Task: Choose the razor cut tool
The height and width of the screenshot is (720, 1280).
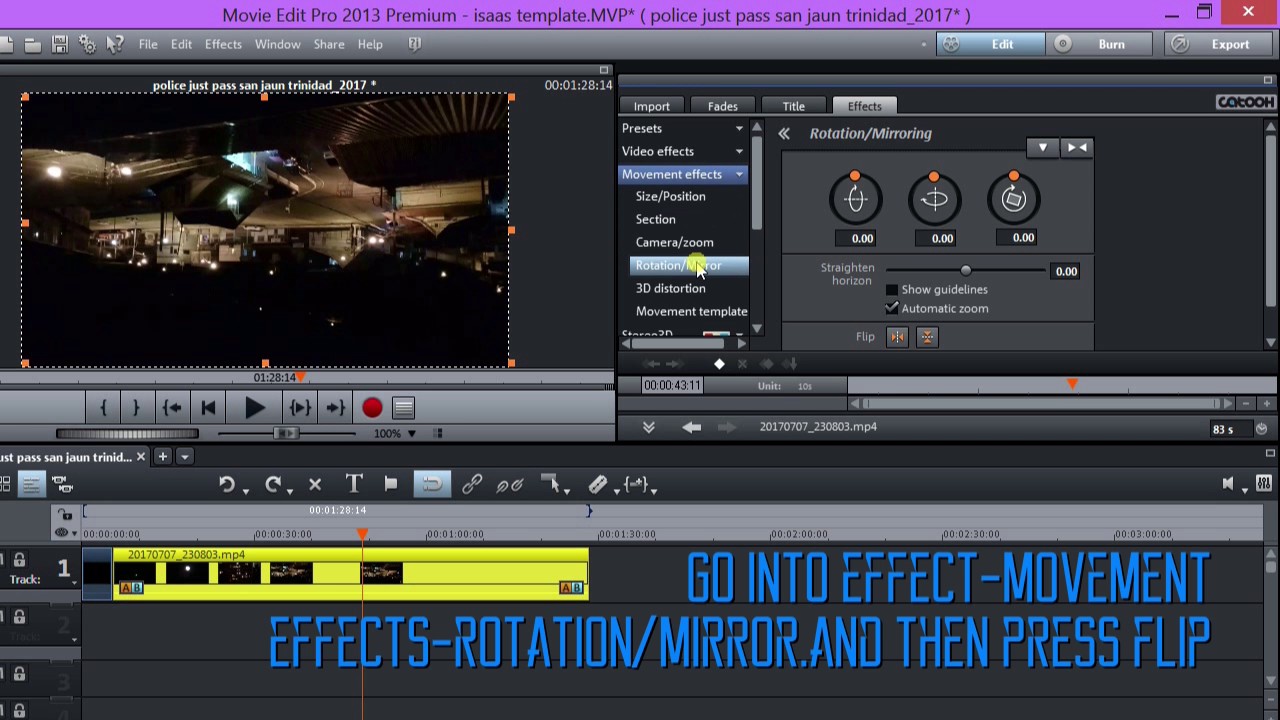Action: coord(597,484)
